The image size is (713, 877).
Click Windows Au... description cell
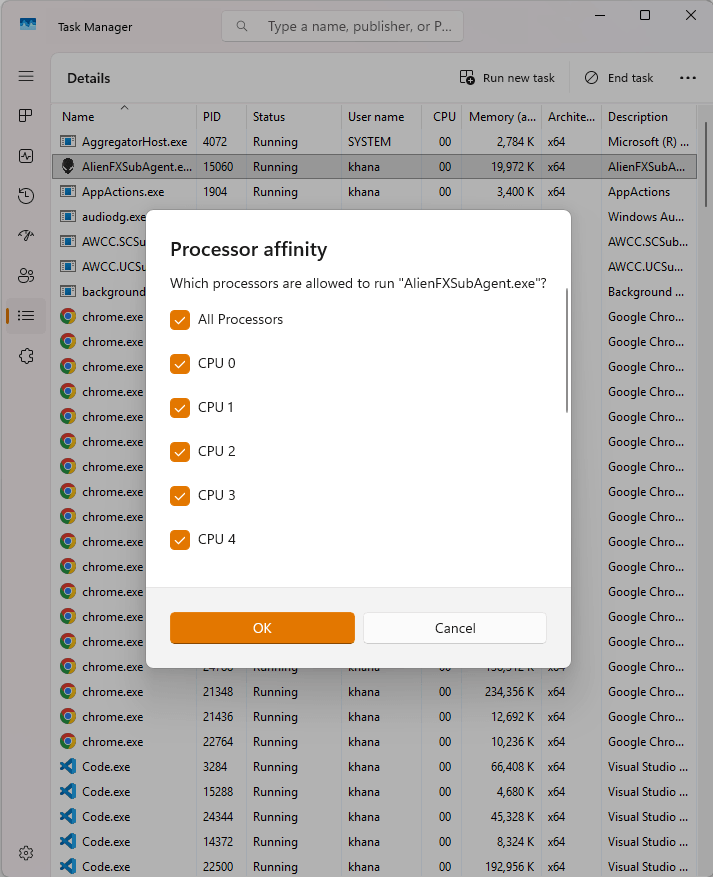[x=645, y=216]
